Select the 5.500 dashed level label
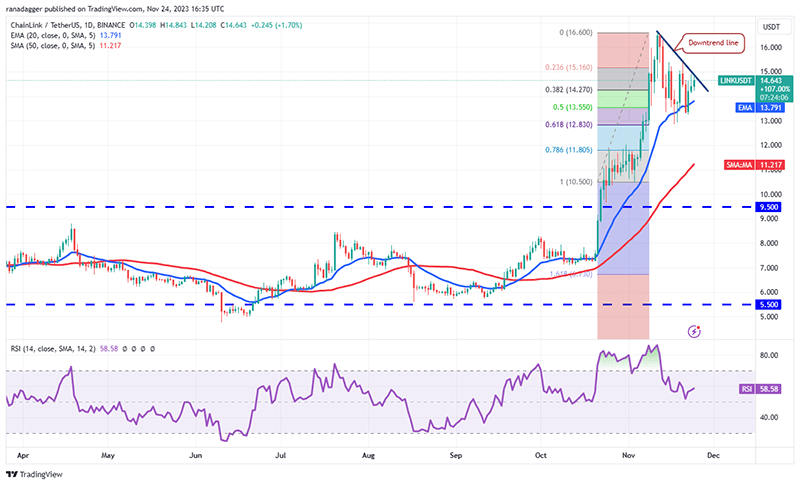This screenshot has height=485, width=800. [769, 304]
